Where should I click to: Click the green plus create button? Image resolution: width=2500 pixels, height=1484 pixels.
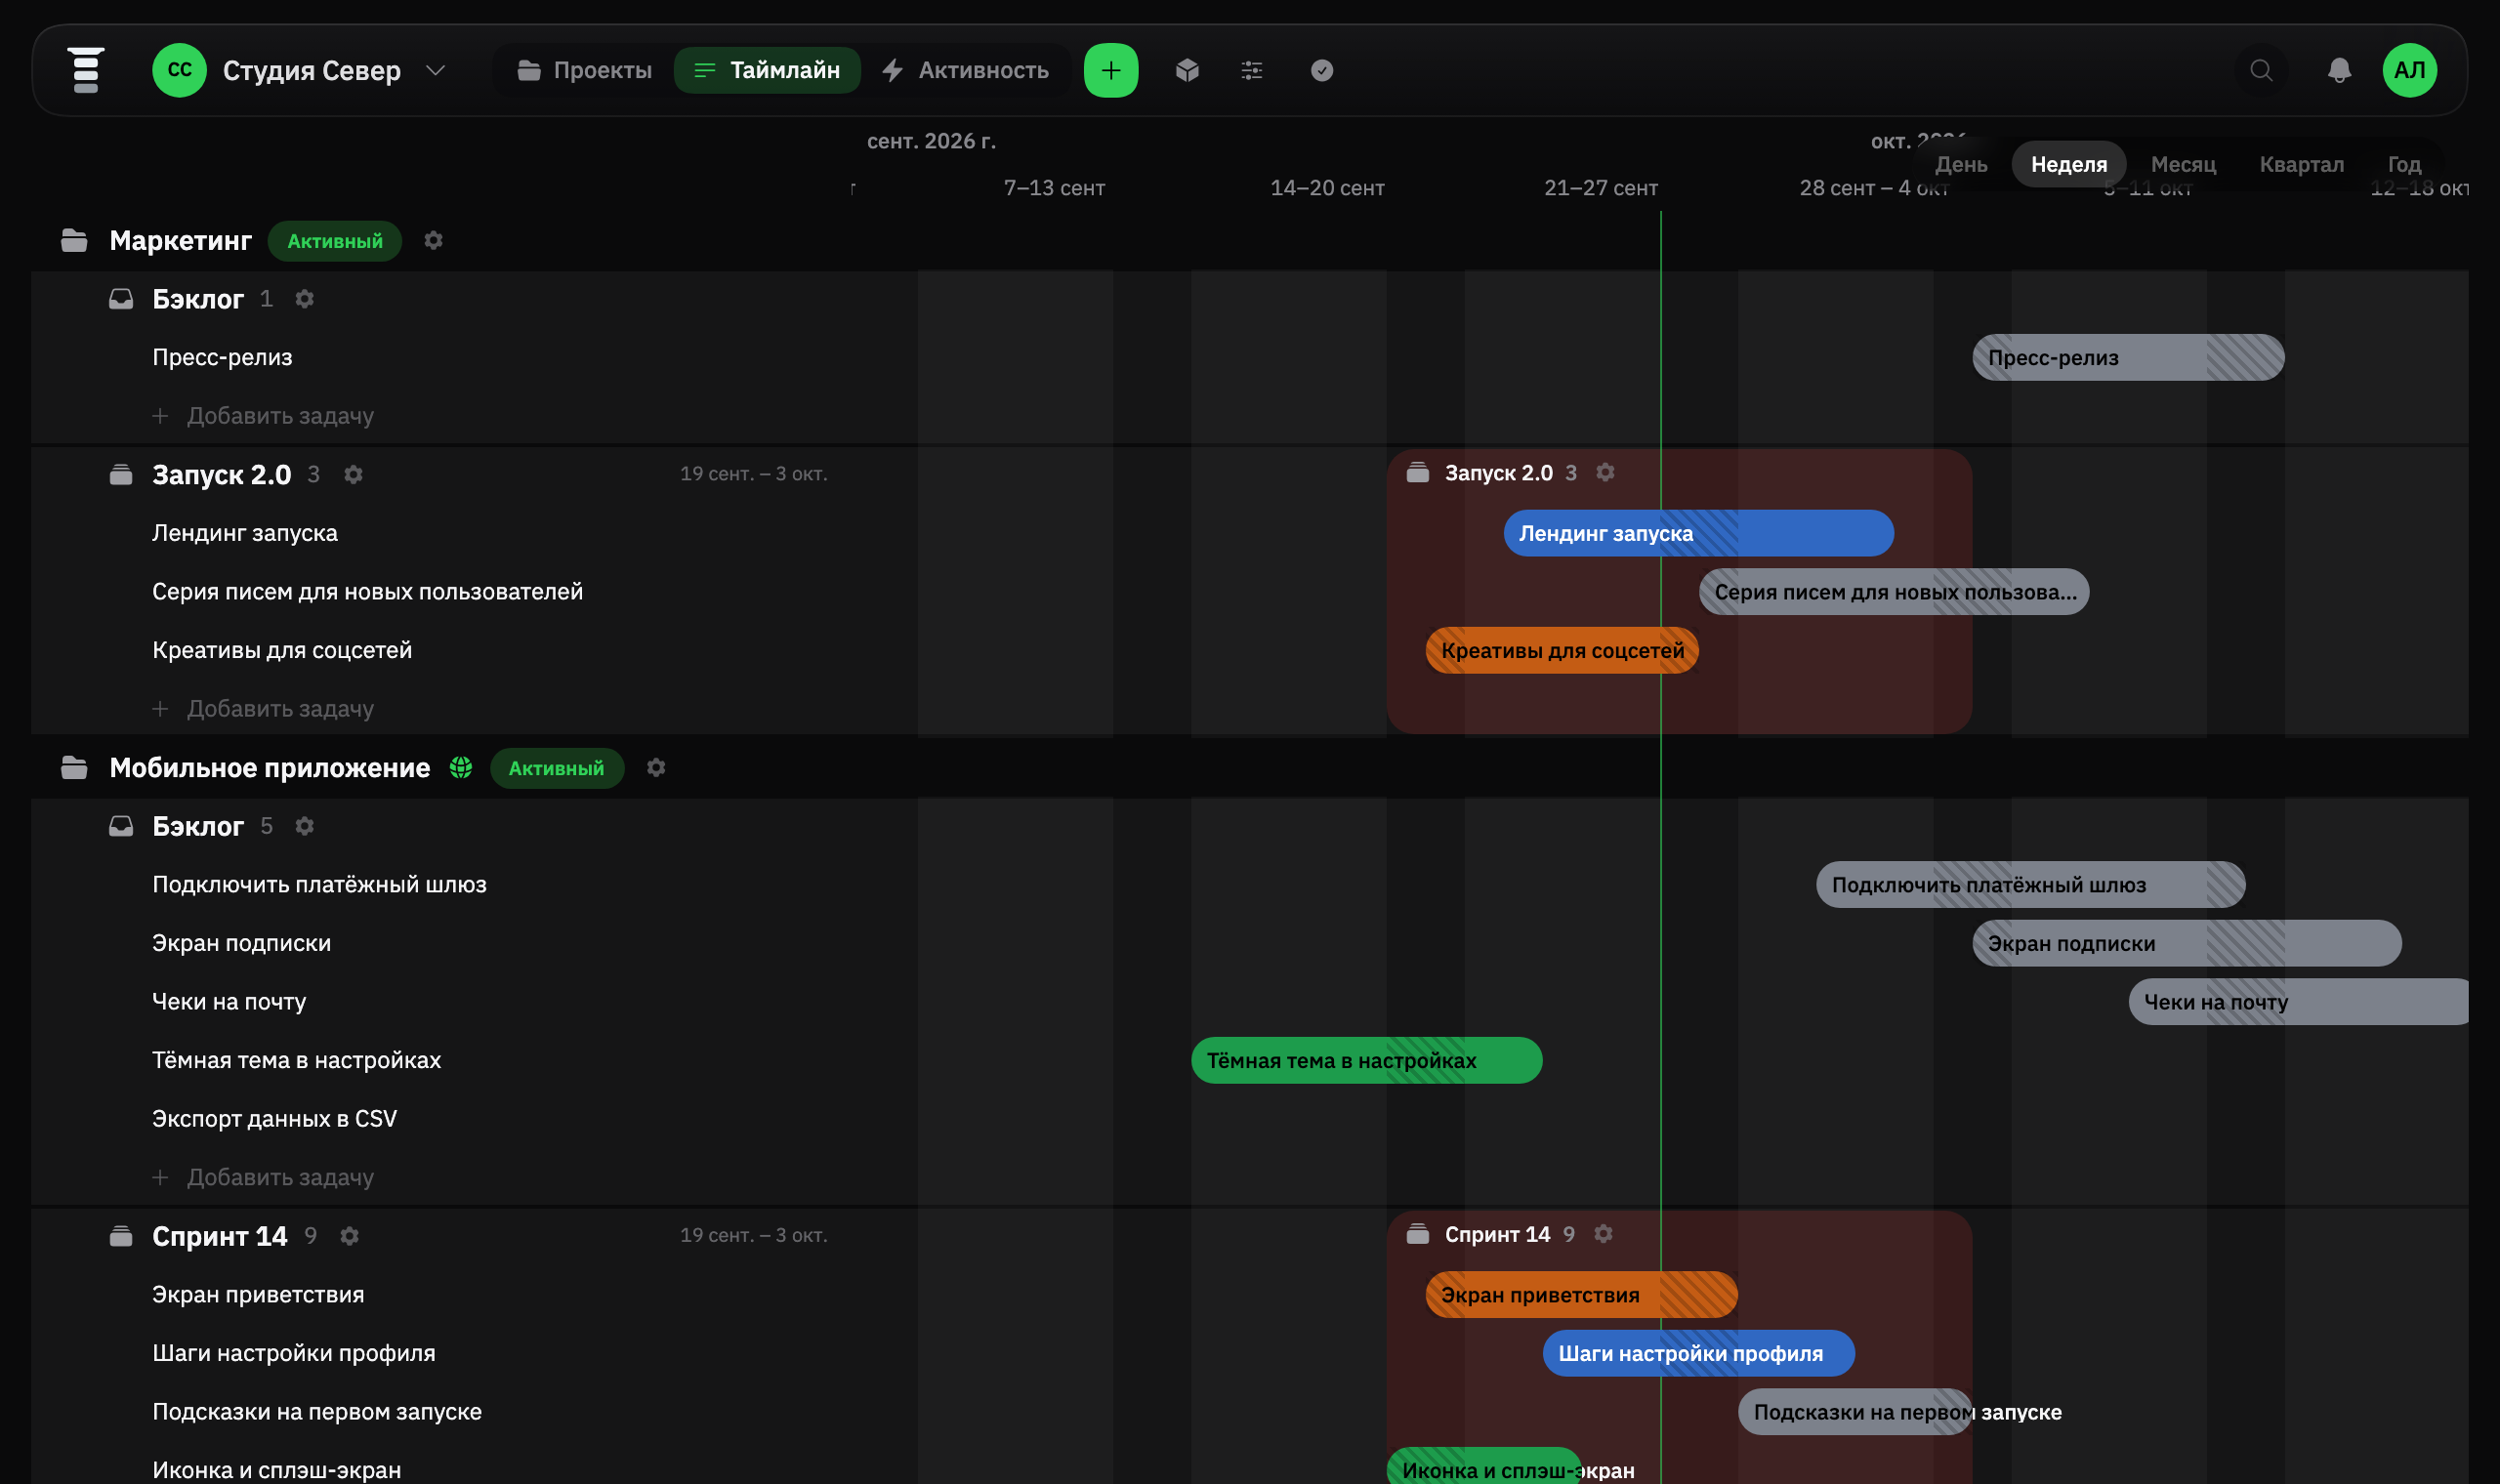(1111, 70)
